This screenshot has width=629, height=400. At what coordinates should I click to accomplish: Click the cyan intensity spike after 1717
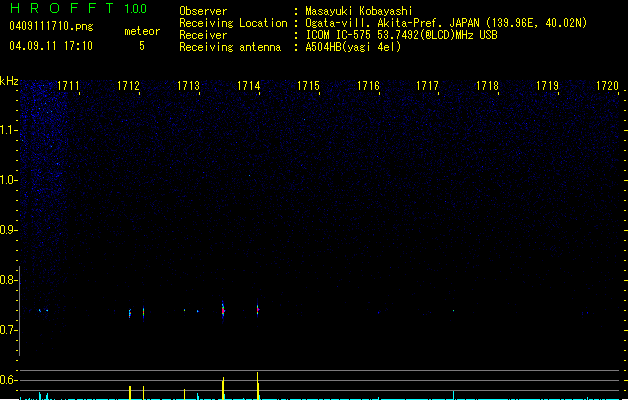453,395
